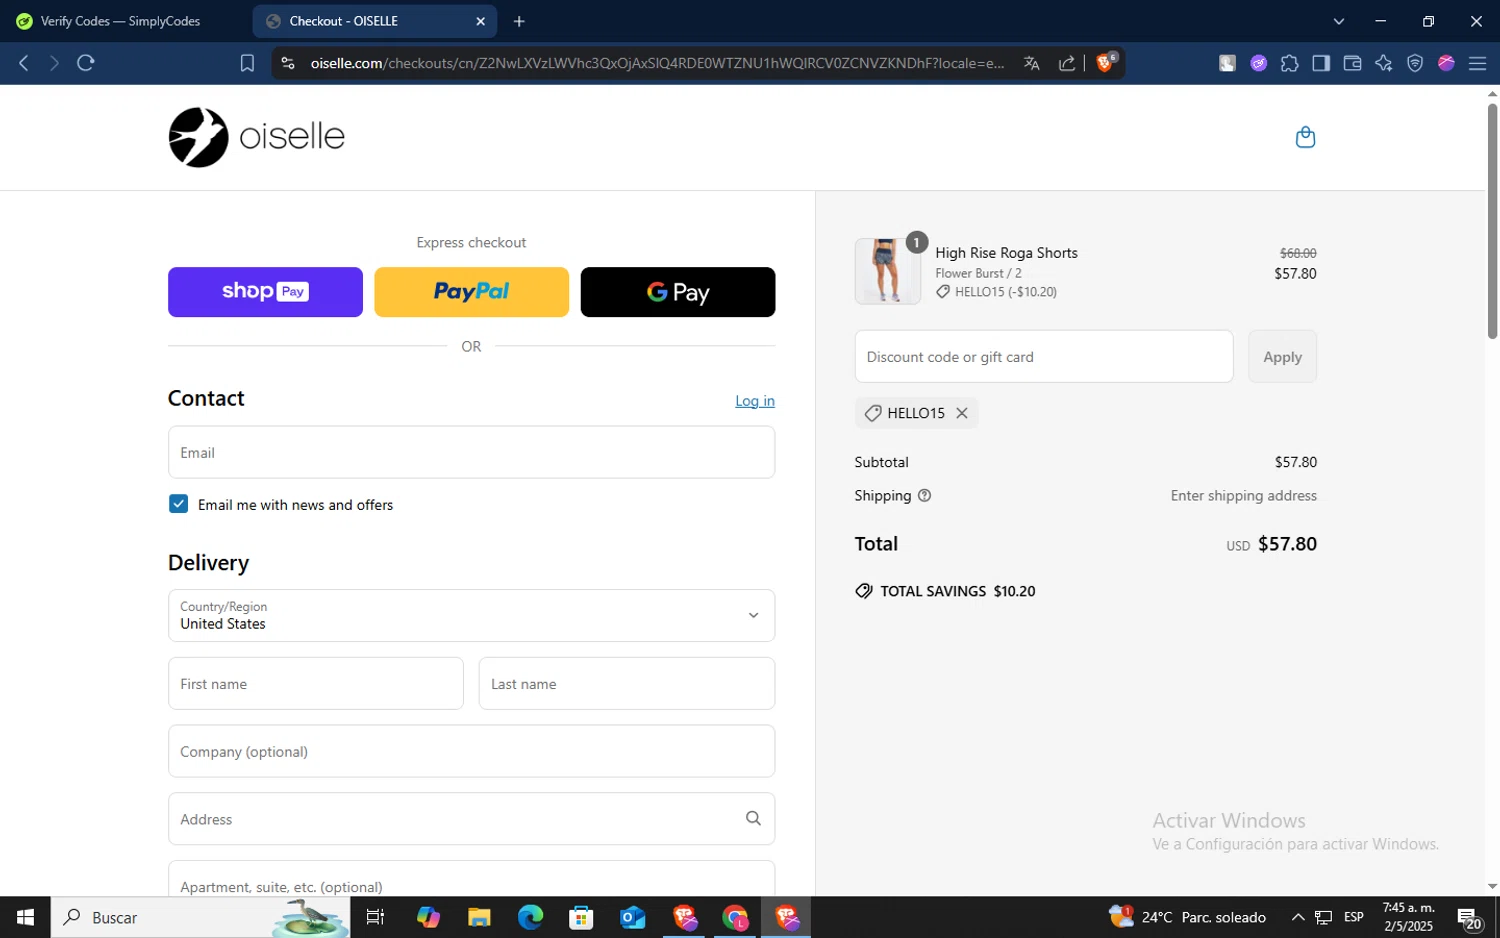
Task: Open Chrome from the taskbar
Action: tap(735, 917)
